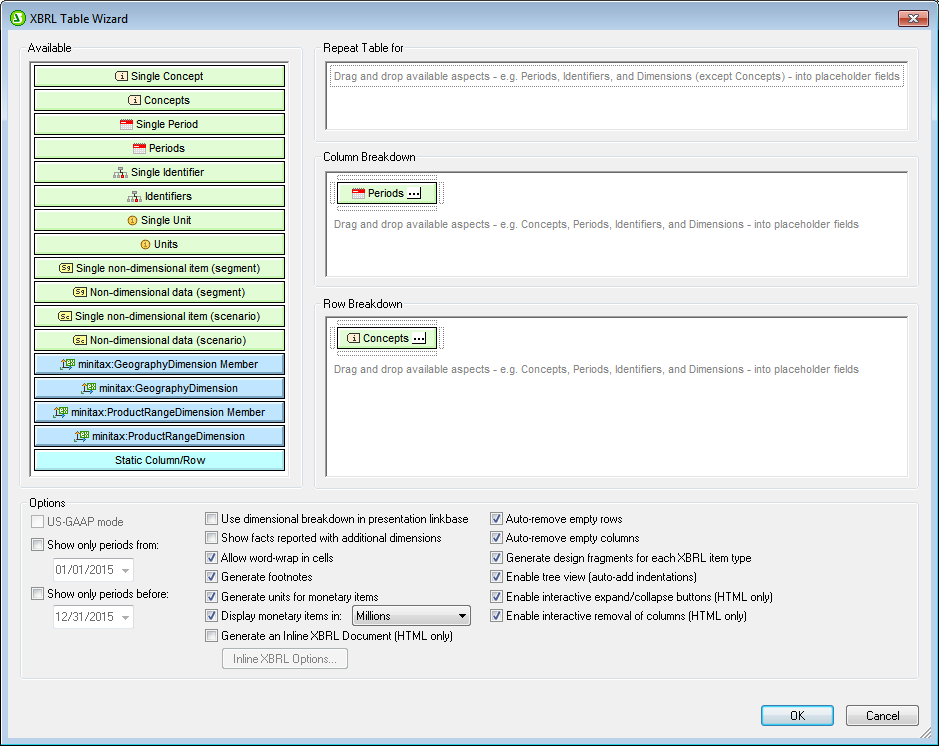Open the 01/01/2015 date picker dropdown

tap(125, 570)
